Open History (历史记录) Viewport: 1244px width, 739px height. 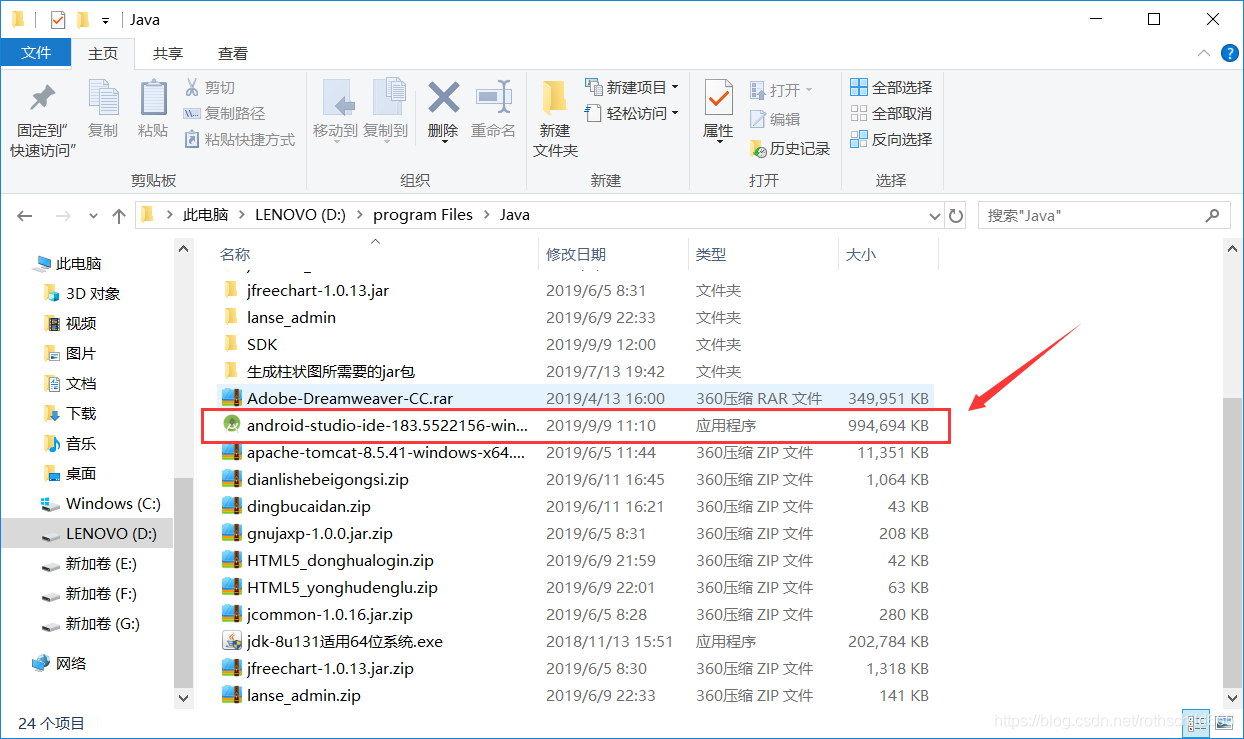(790, 148)
